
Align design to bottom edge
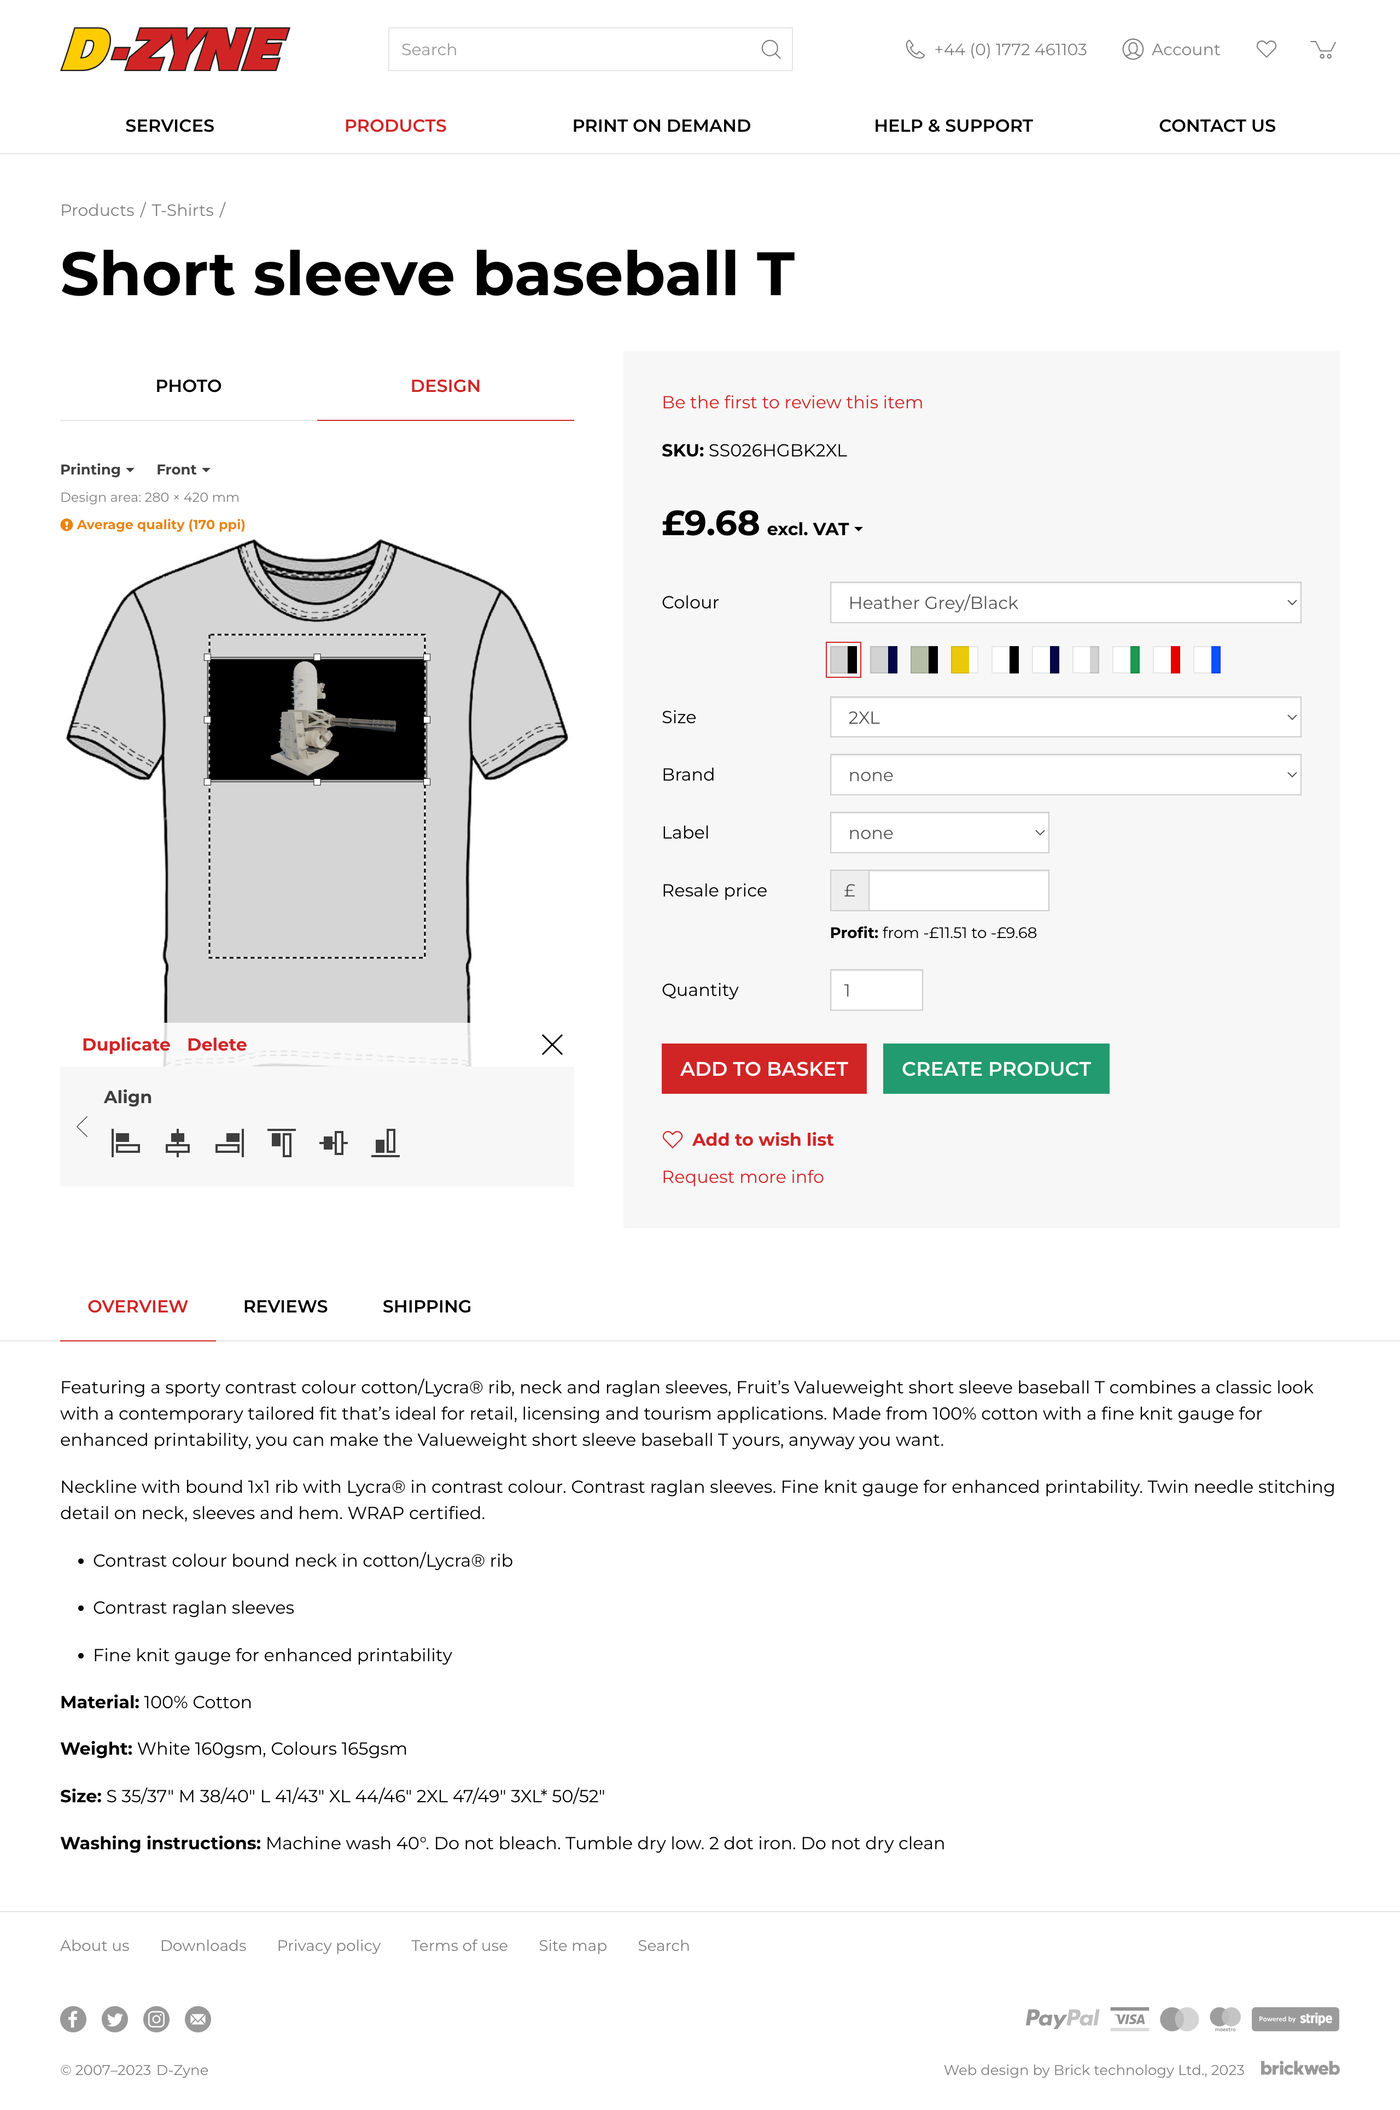[386, 1142]
